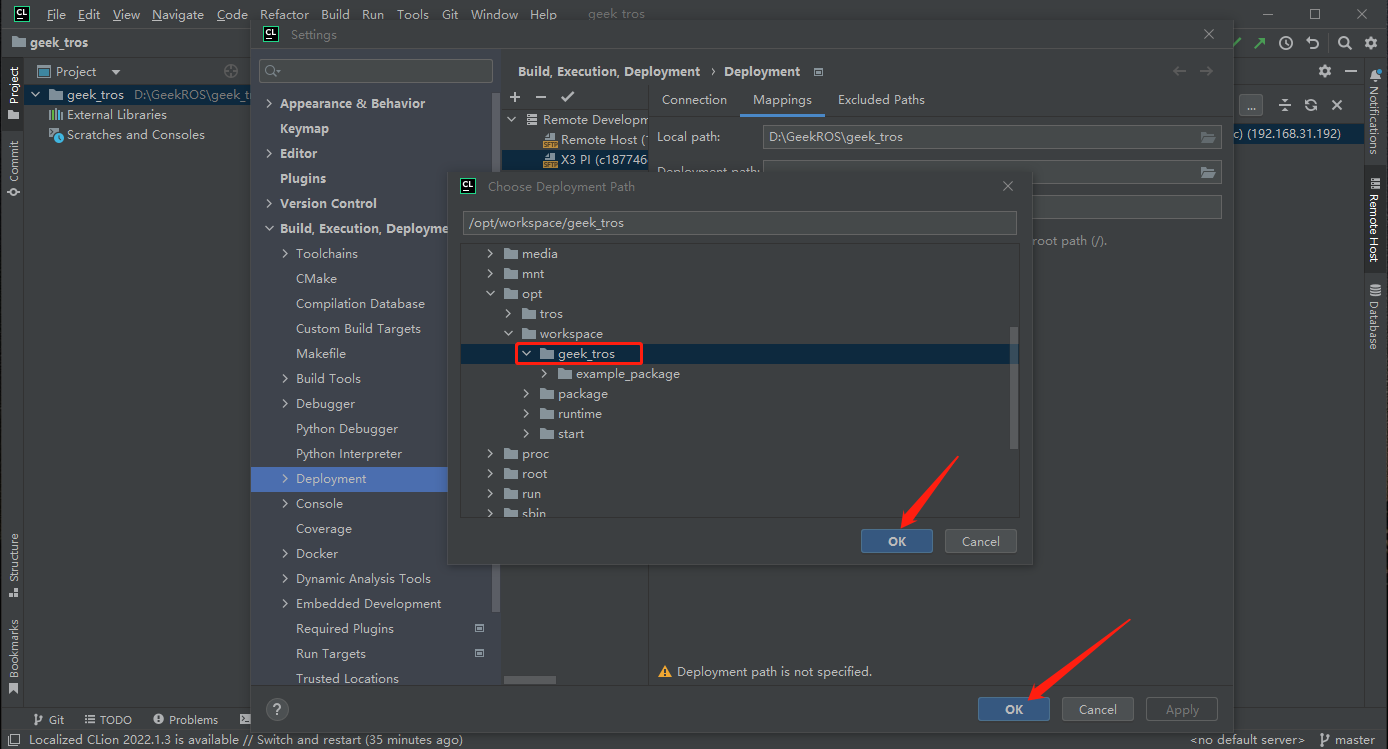Expand the runtime folder
1388x749 pixels.
coord(526,414)
